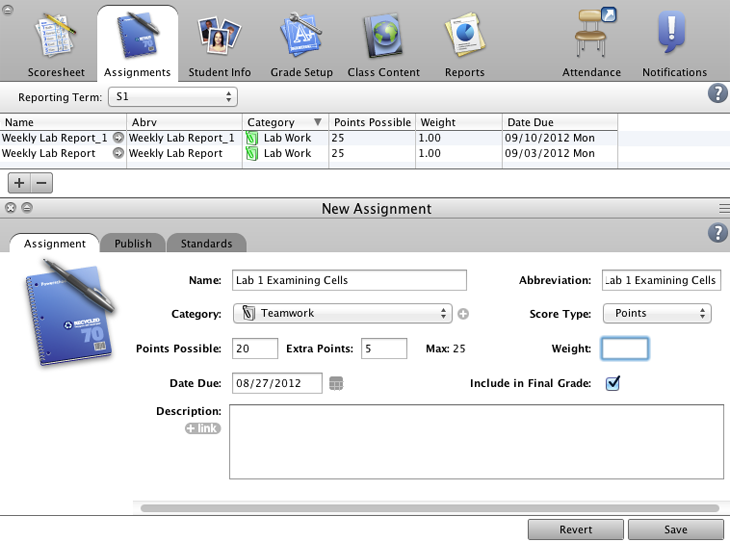Open the Reports section
Viewport: 730px width, 542px height.
pyautogui.click(x=464, y=45)
